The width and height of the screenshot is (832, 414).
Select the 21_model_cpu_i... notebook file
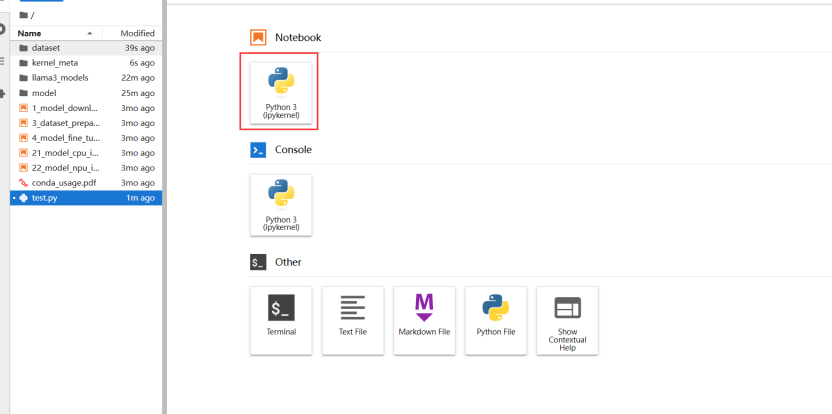tap(86, 153)
